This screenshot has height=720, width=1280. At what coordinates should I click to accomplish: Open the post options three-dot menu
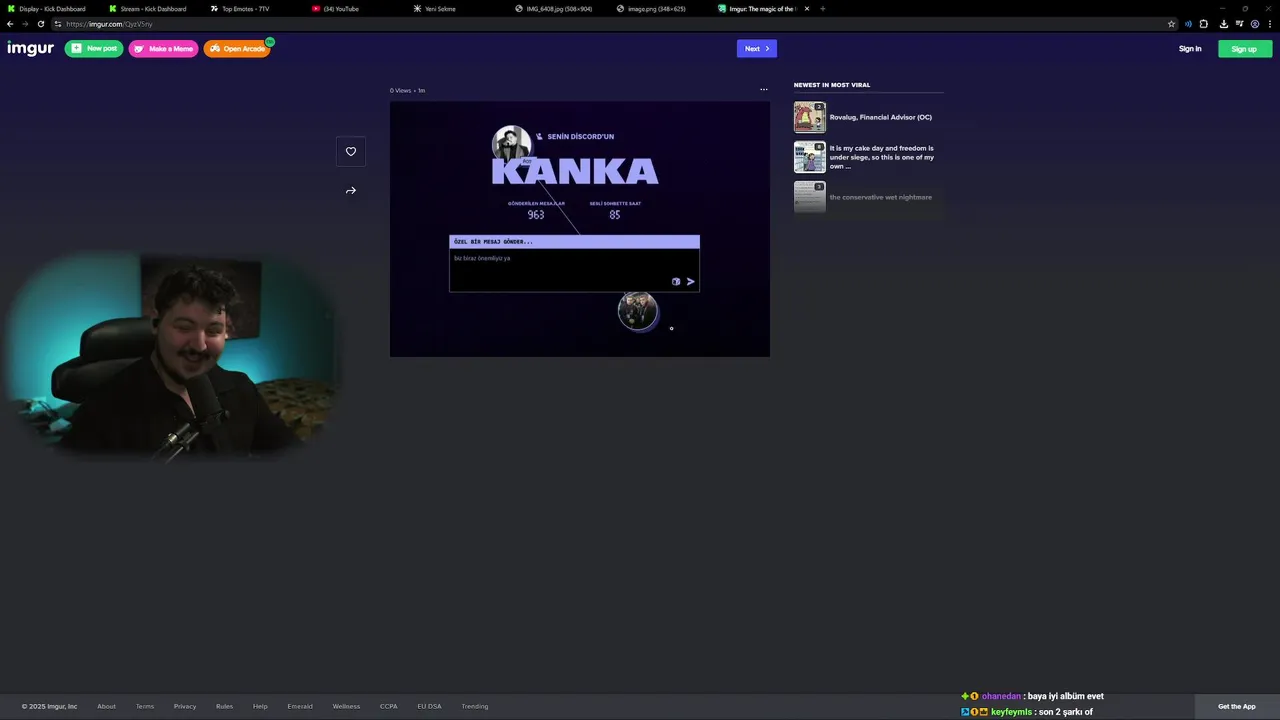[764, 90]
